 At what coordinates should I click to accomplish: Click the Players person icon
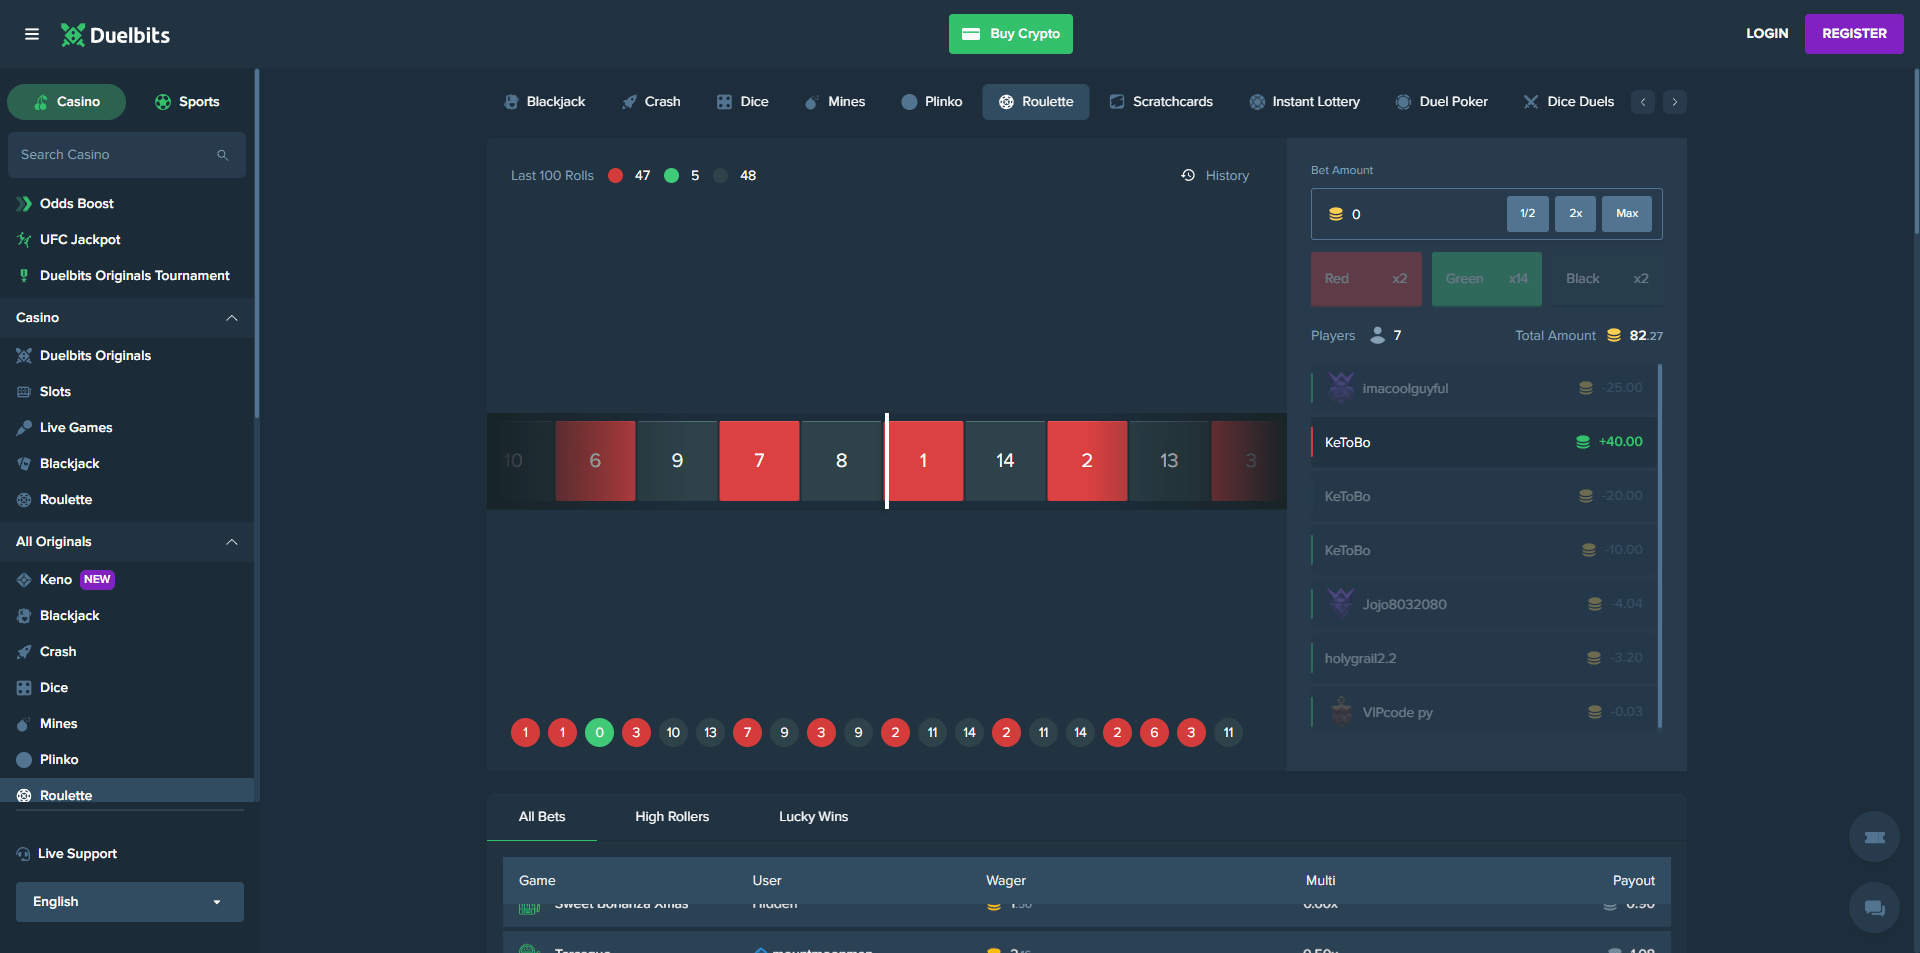1378,335
